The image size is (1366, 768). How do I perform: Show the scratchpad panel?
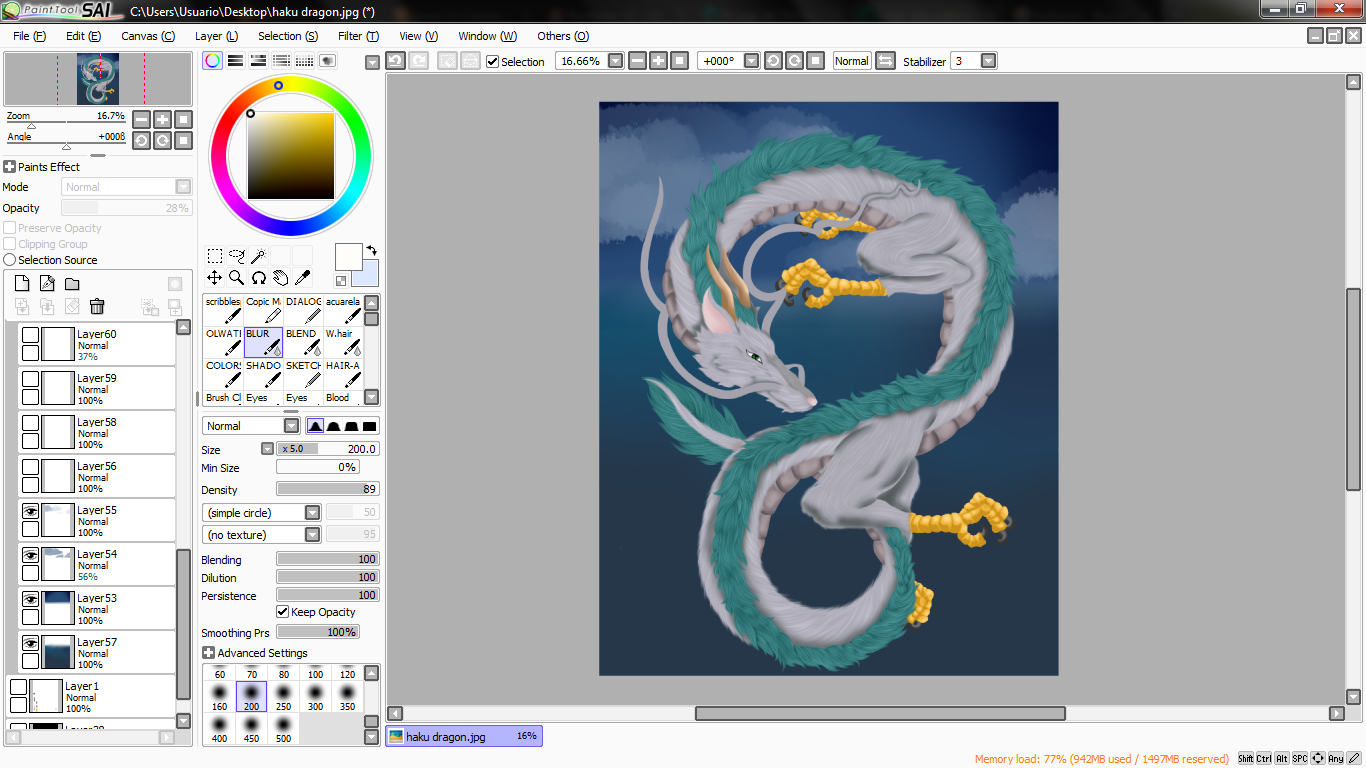327,61
